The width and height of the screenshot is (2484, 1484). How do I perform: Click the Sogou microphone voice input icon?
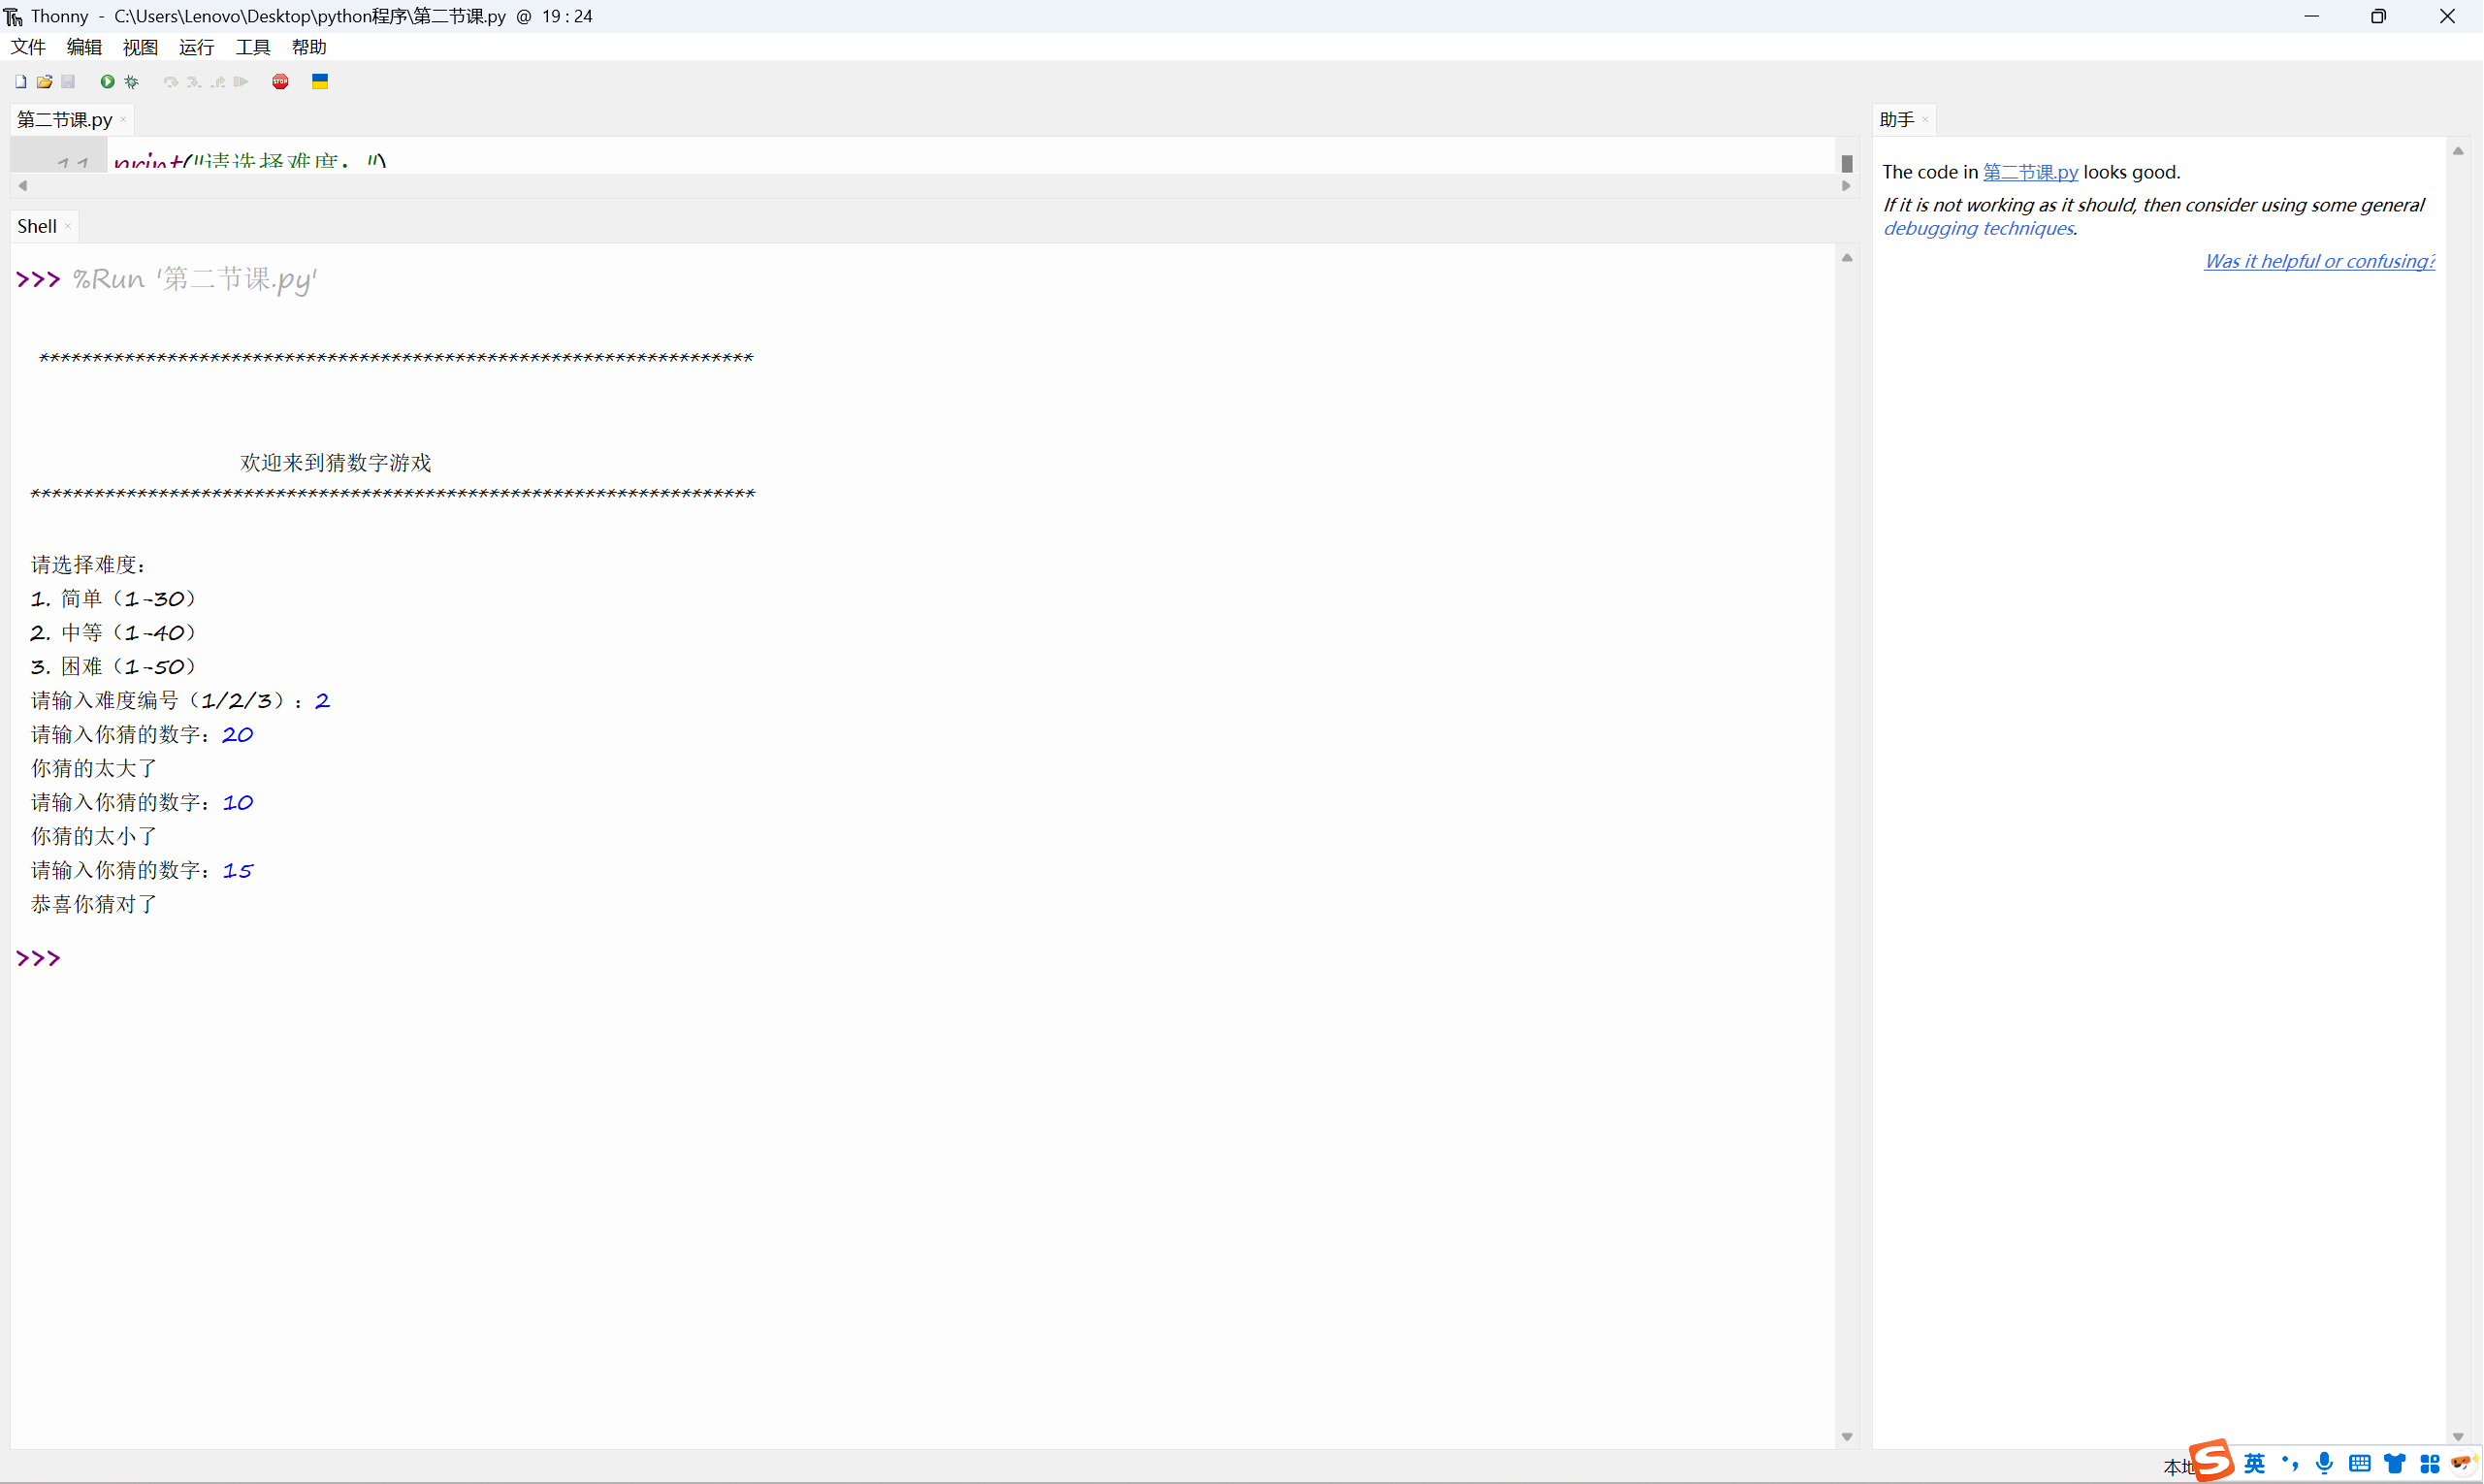pos(2325,1464)
